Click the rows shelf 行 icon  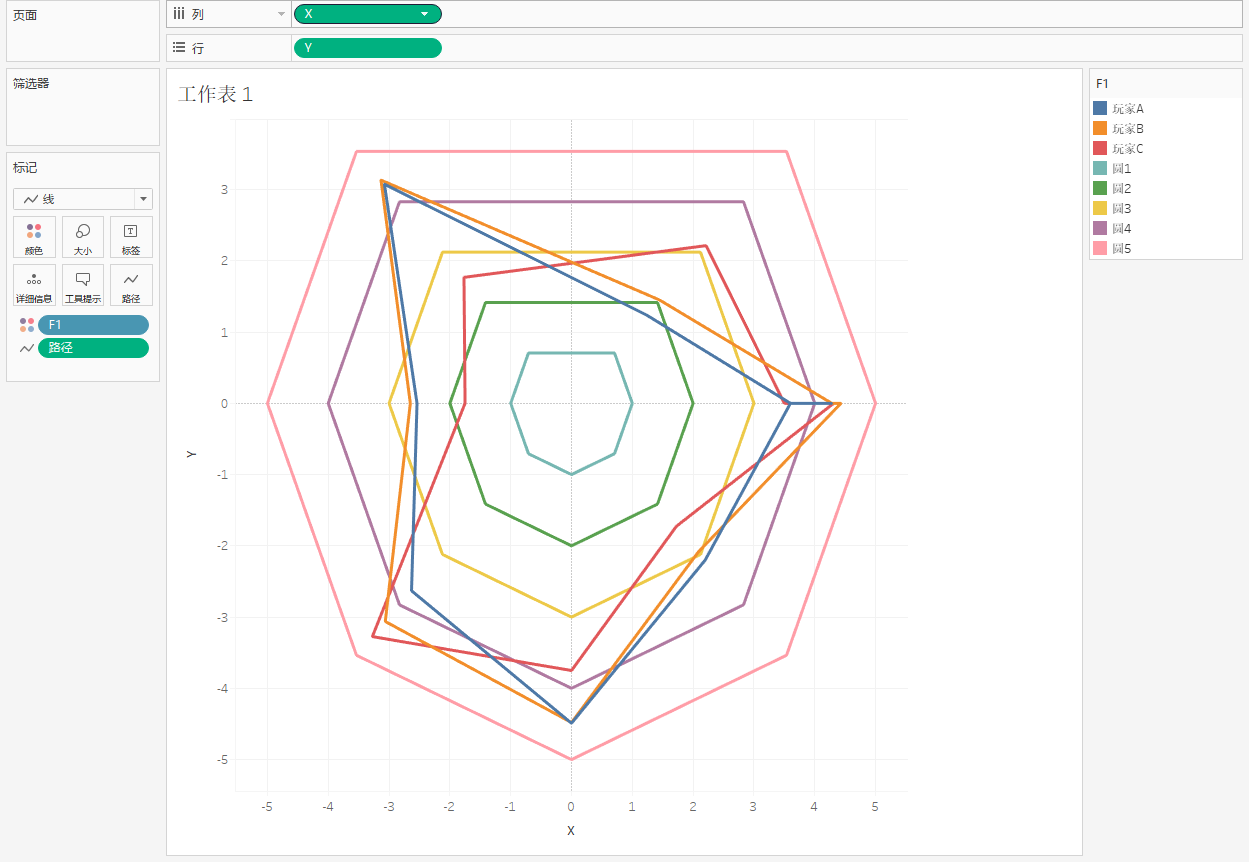pos(179,47)
